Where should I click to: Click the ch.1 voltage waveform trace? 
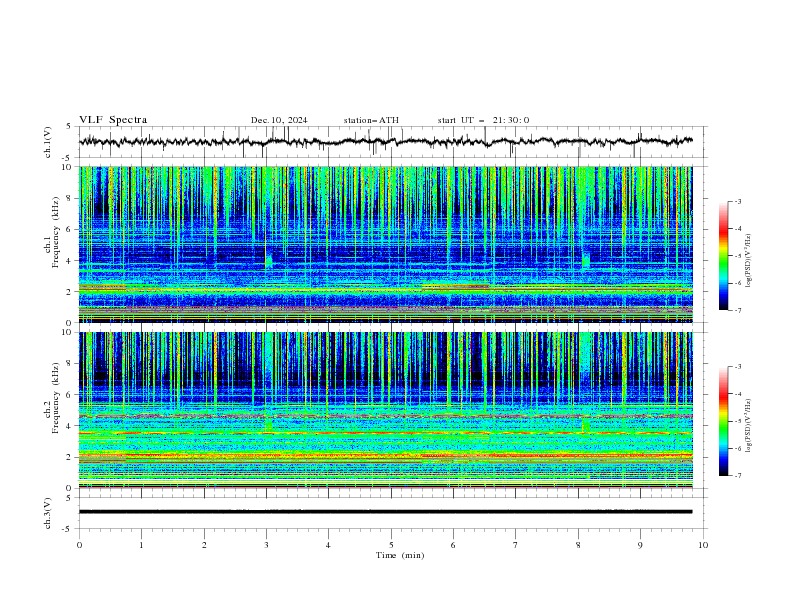(386, 142)
